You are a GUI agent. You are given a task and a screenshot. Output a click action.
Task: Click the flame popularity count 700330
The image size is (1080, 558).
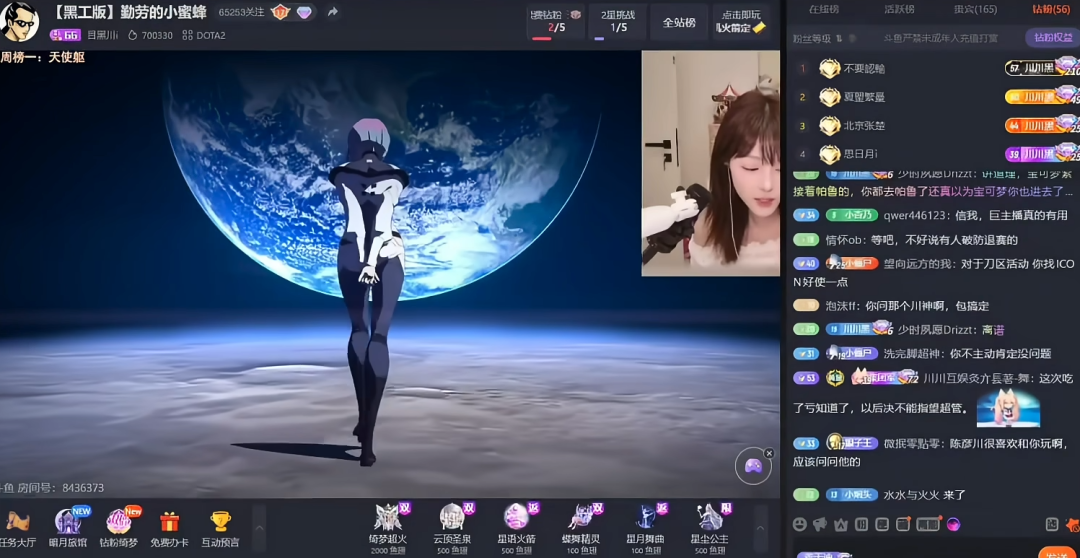point(150,35)
